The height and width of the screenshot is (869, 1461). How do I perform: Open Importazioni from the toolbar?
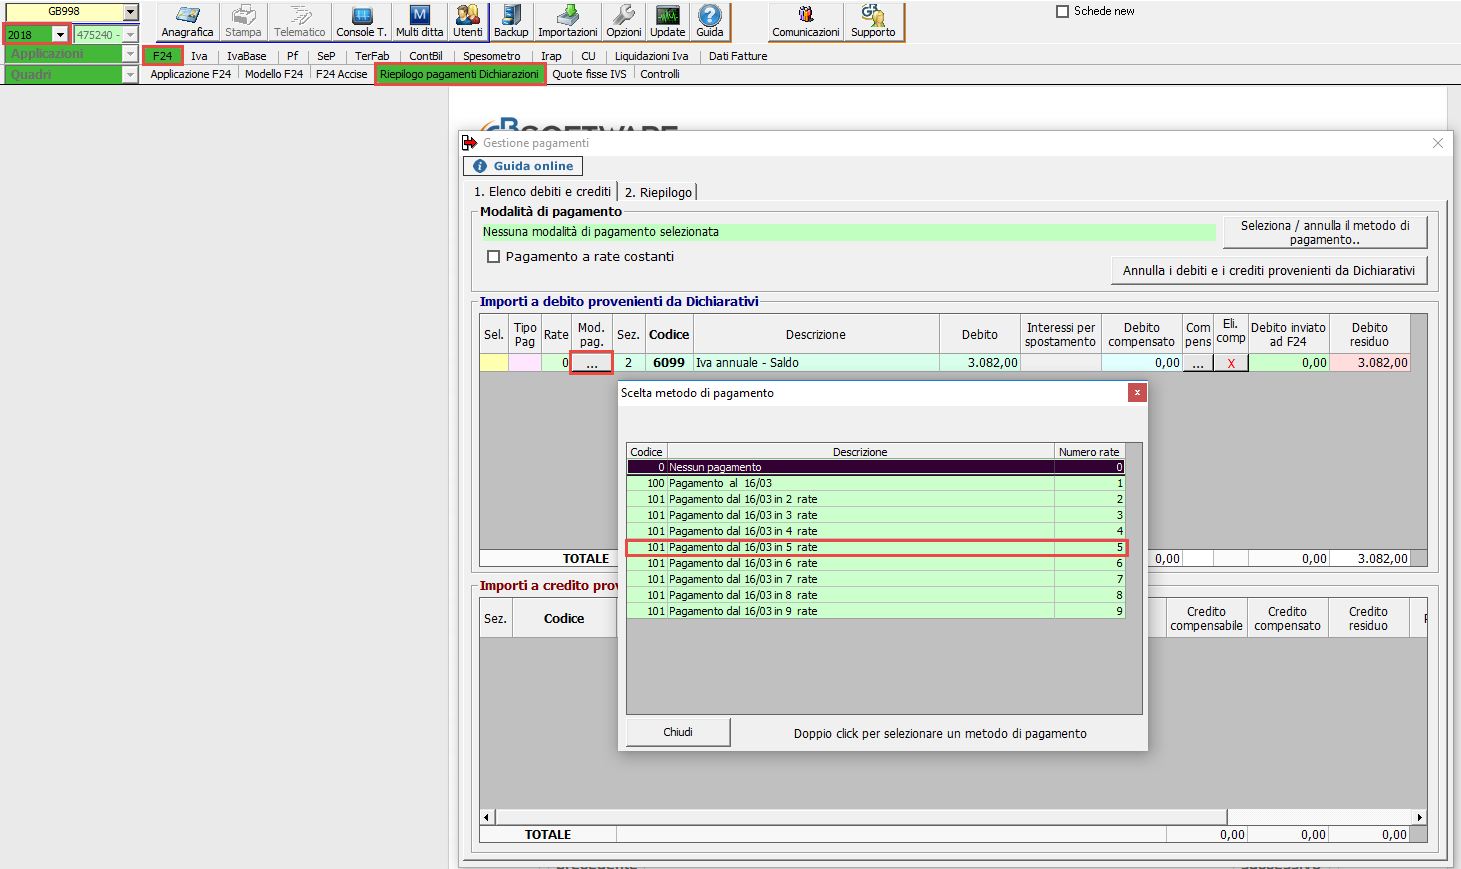tap(568, 21)
